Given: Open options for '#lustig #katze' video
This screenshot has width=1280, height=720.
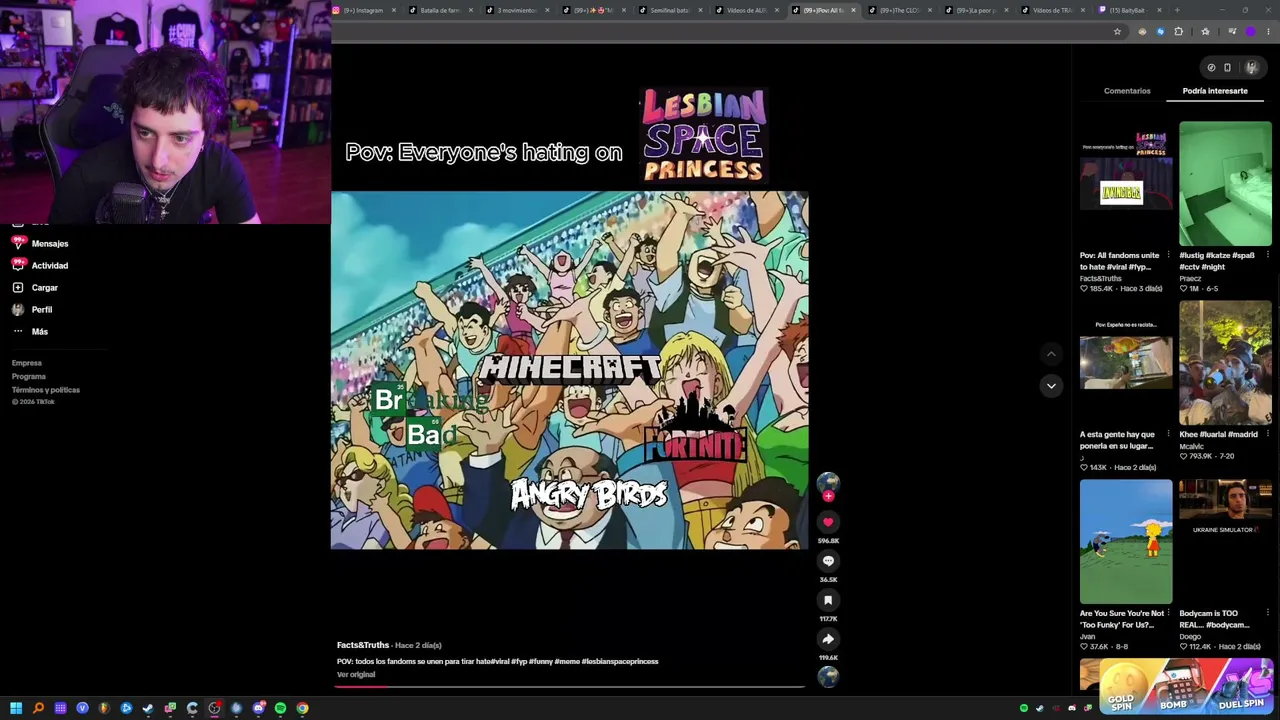Looking at the screenshot, I should point(1267,256).
